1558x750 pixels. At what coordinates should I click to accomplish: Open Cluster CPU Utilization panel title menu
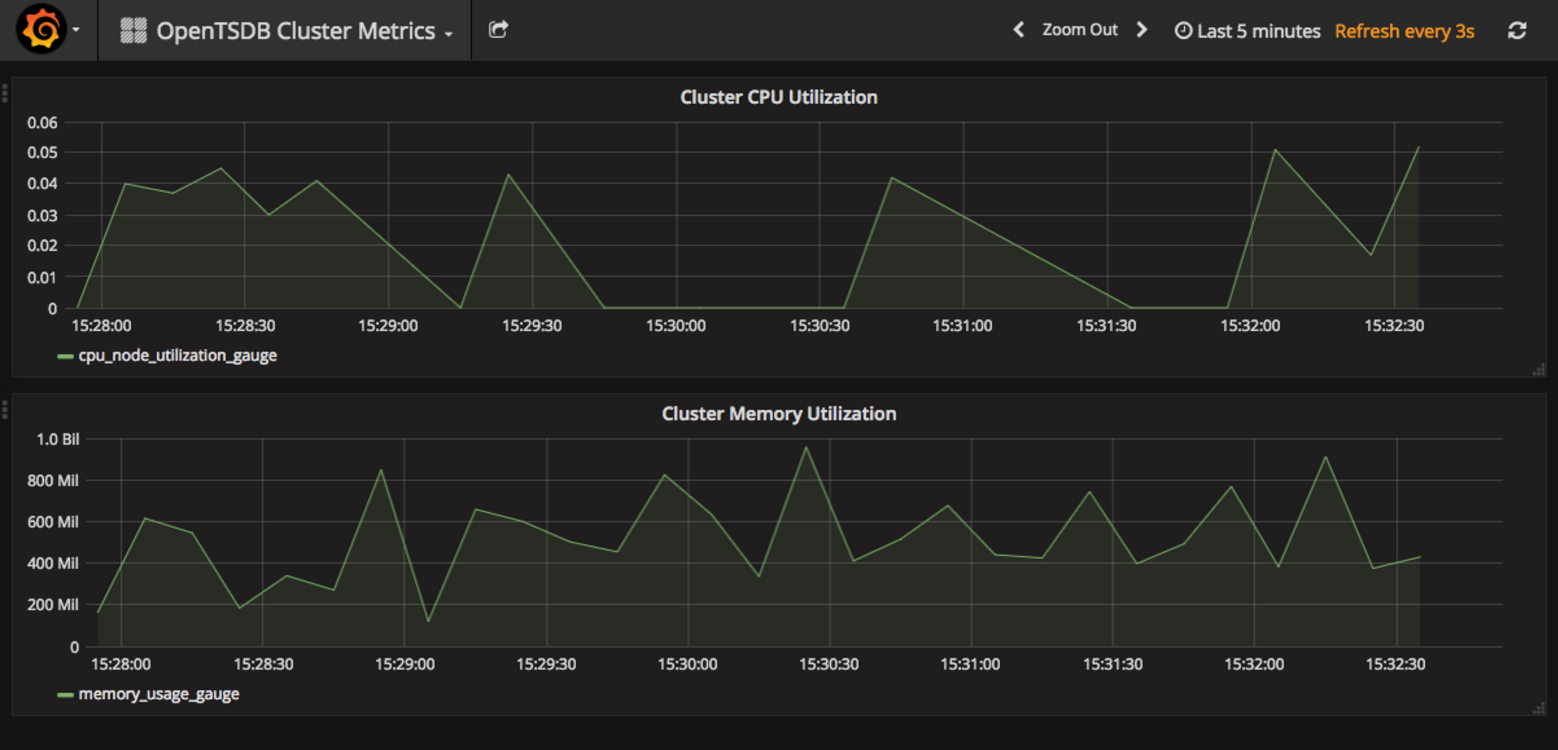pyautogui.click(x=778, y=97)
